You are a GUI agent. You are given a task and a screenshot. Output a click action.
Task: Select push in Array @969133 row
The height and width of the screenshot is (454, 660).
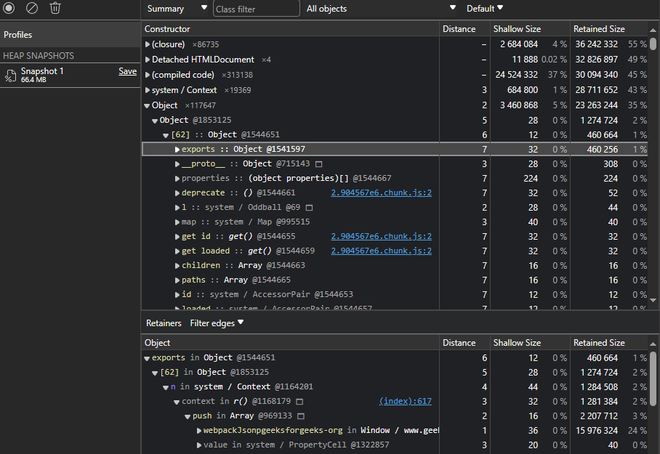(395, 416)
